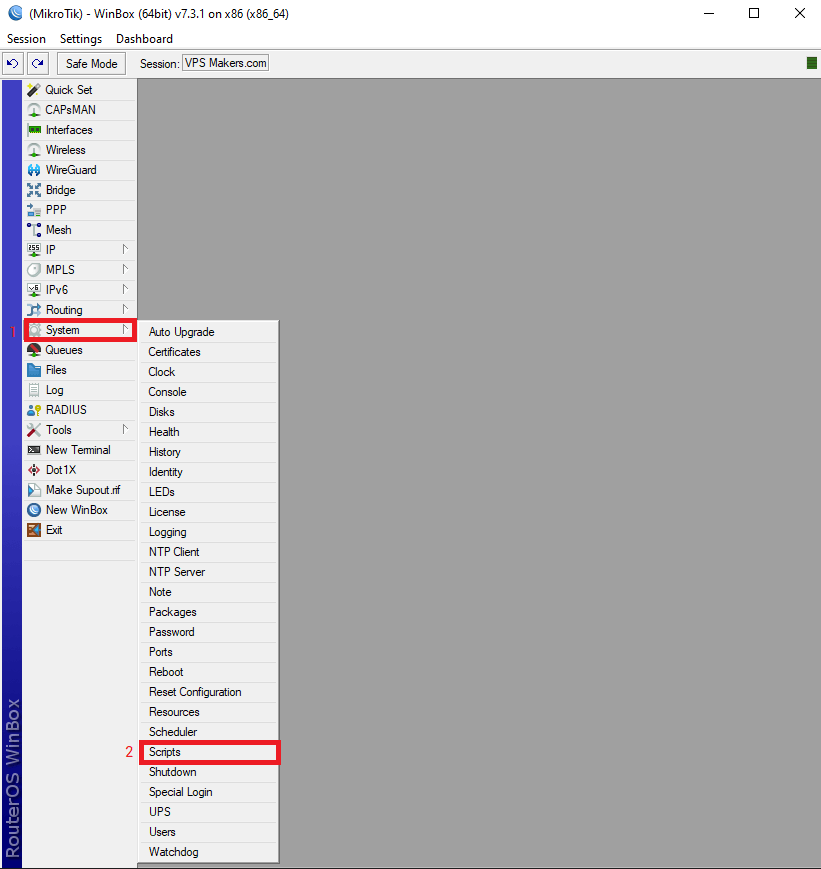This screenshot has width=821, height=869.
Task: Select Special Login in System submenu
Action: [208, 792]
